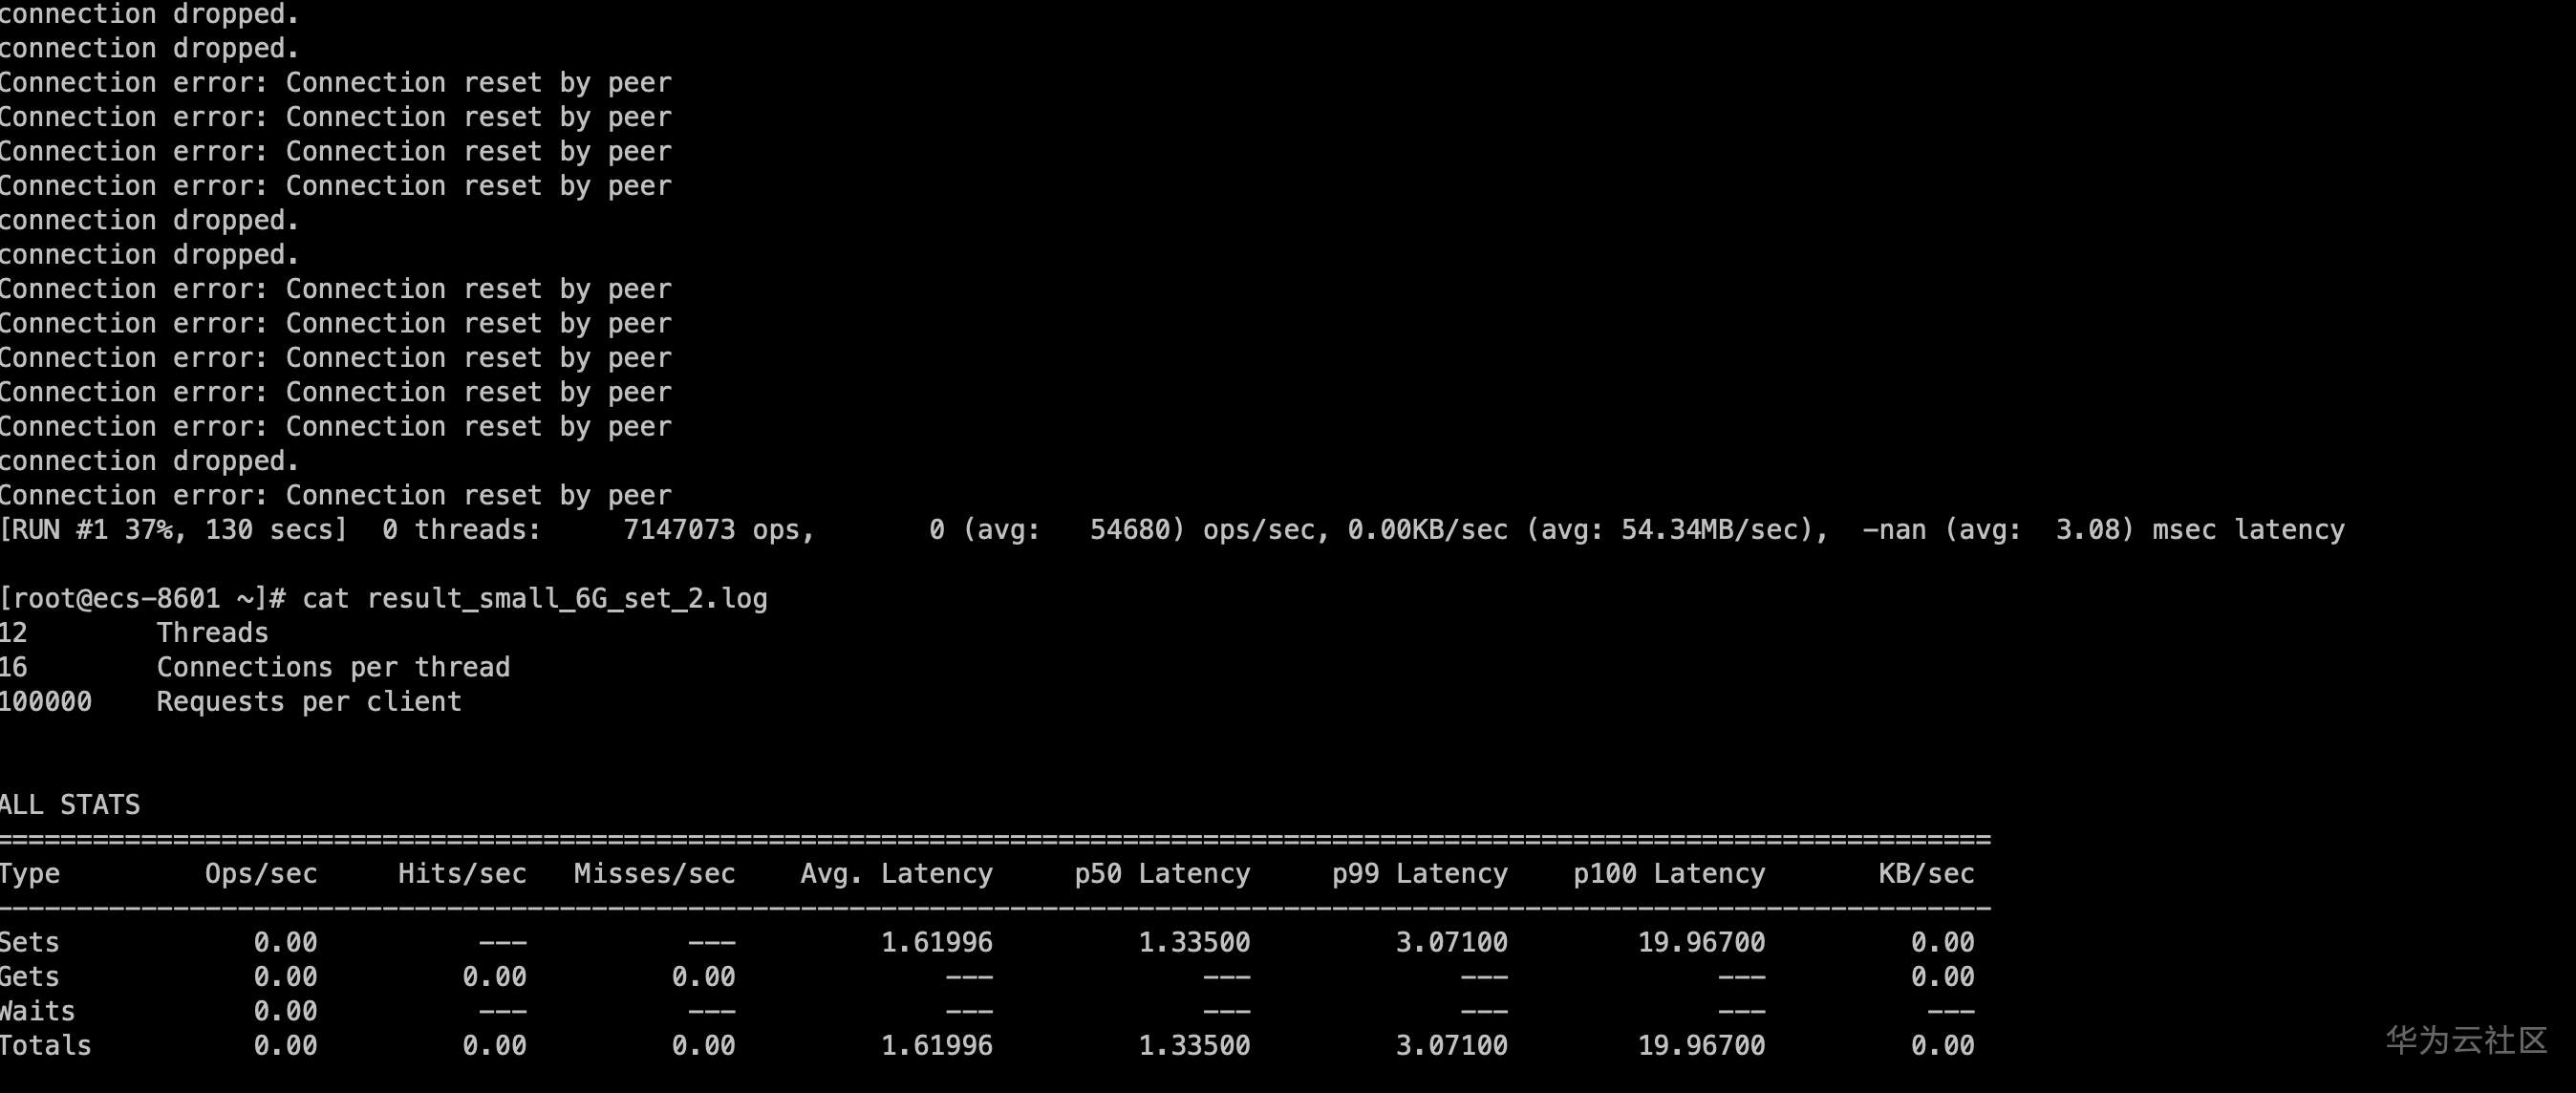Screen dimensions: 2576x1093
Task: Click the Misses/sec column header
Action: [654, 874]
